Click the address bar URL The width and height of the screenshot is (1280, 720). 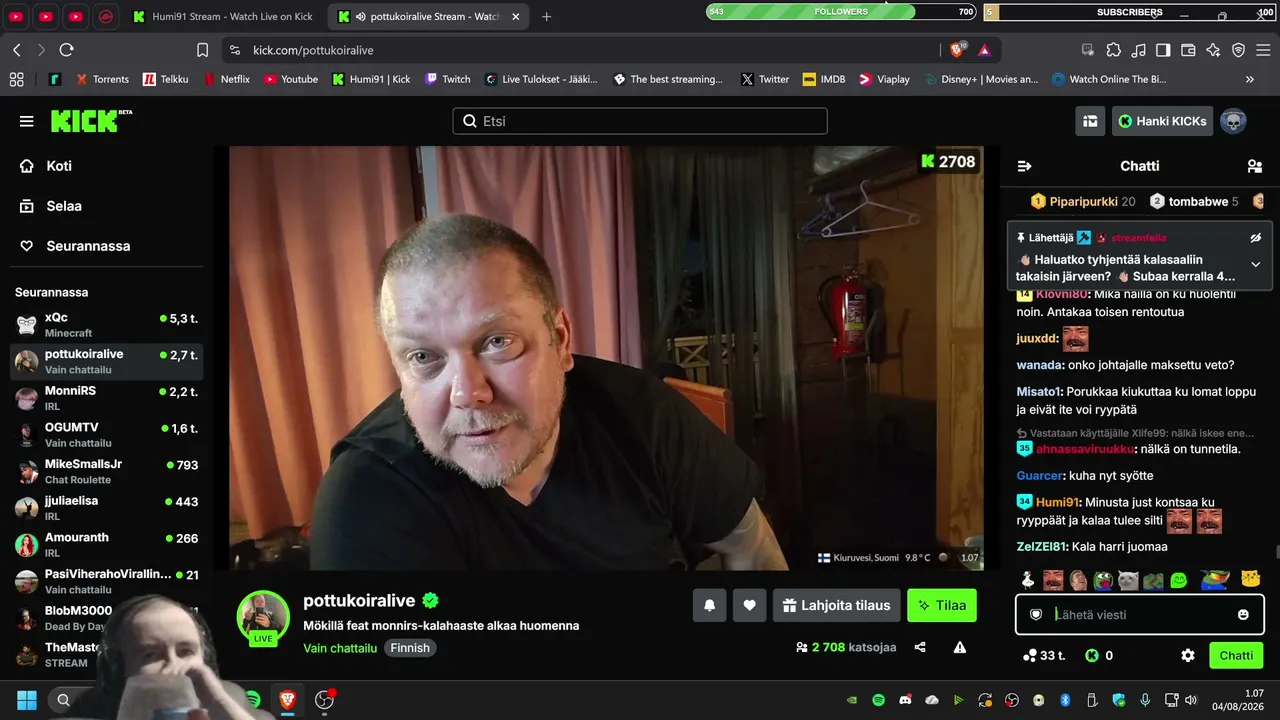point(313,50)
